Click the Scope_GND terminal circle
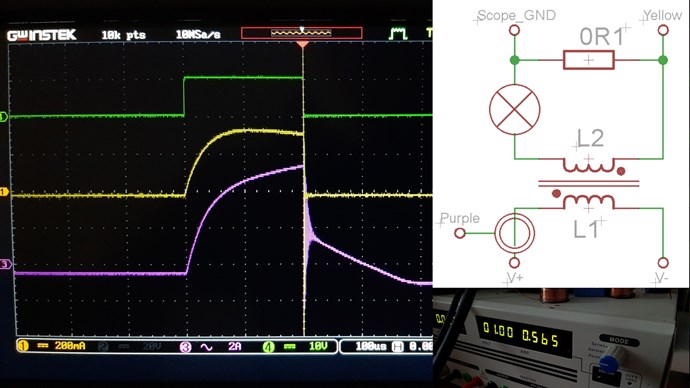The width and height of the screenshot is (690, 388). (514, 30)
